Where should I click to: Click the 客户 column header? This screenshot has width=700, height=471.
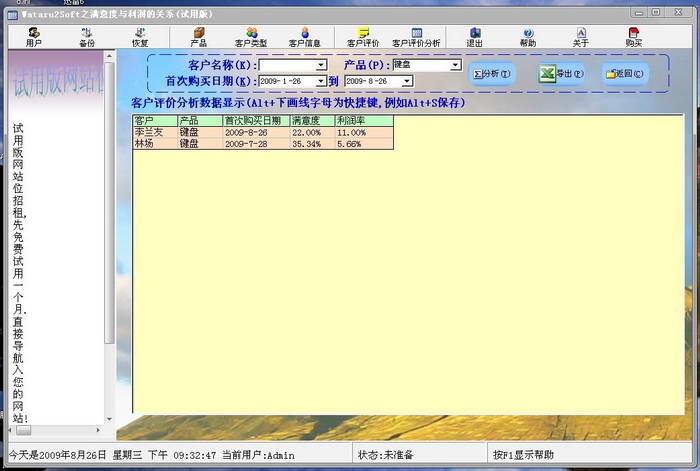click(155, 121)
